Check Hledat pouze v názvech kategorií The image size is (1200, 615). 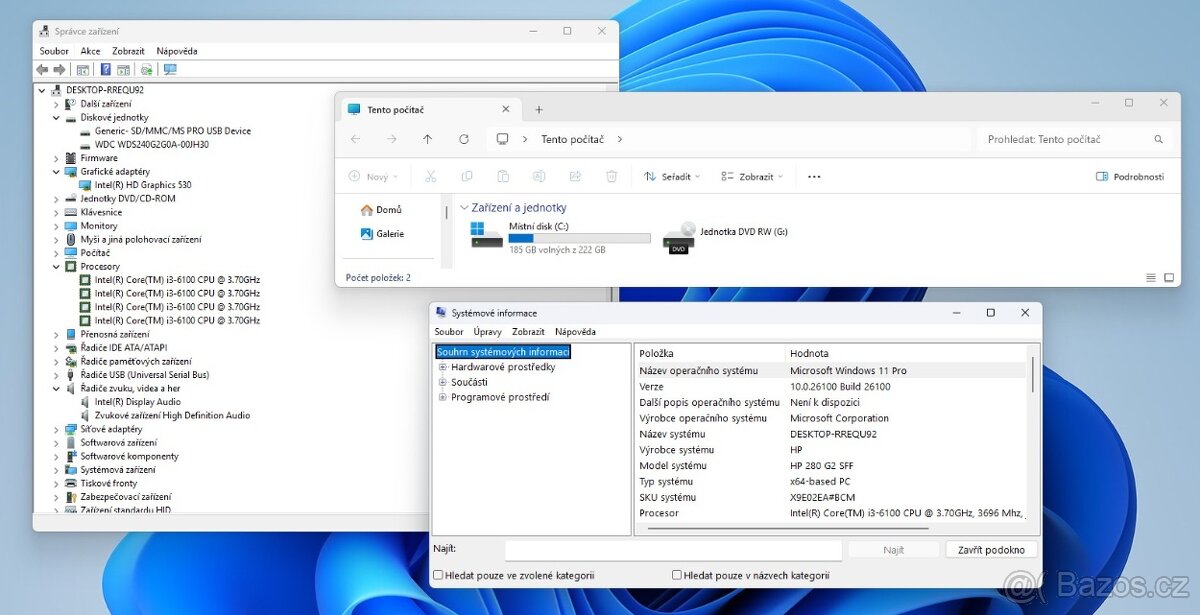[x=677, y=575]
